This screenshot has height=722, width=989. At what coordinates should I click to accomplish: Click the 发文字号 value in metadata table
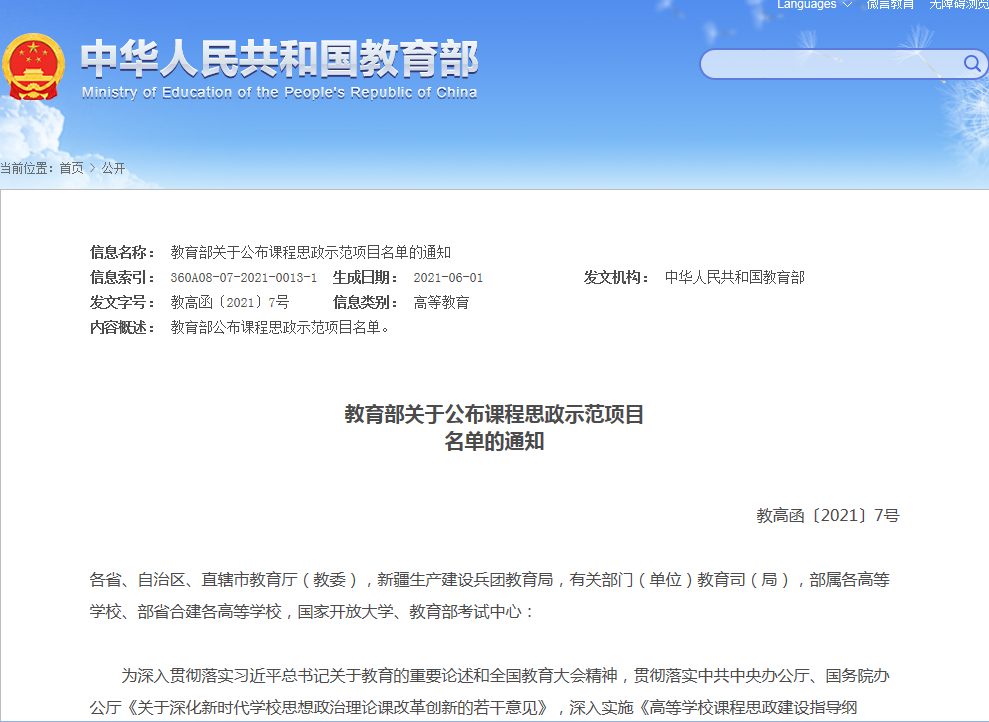(x=229, y=302)
